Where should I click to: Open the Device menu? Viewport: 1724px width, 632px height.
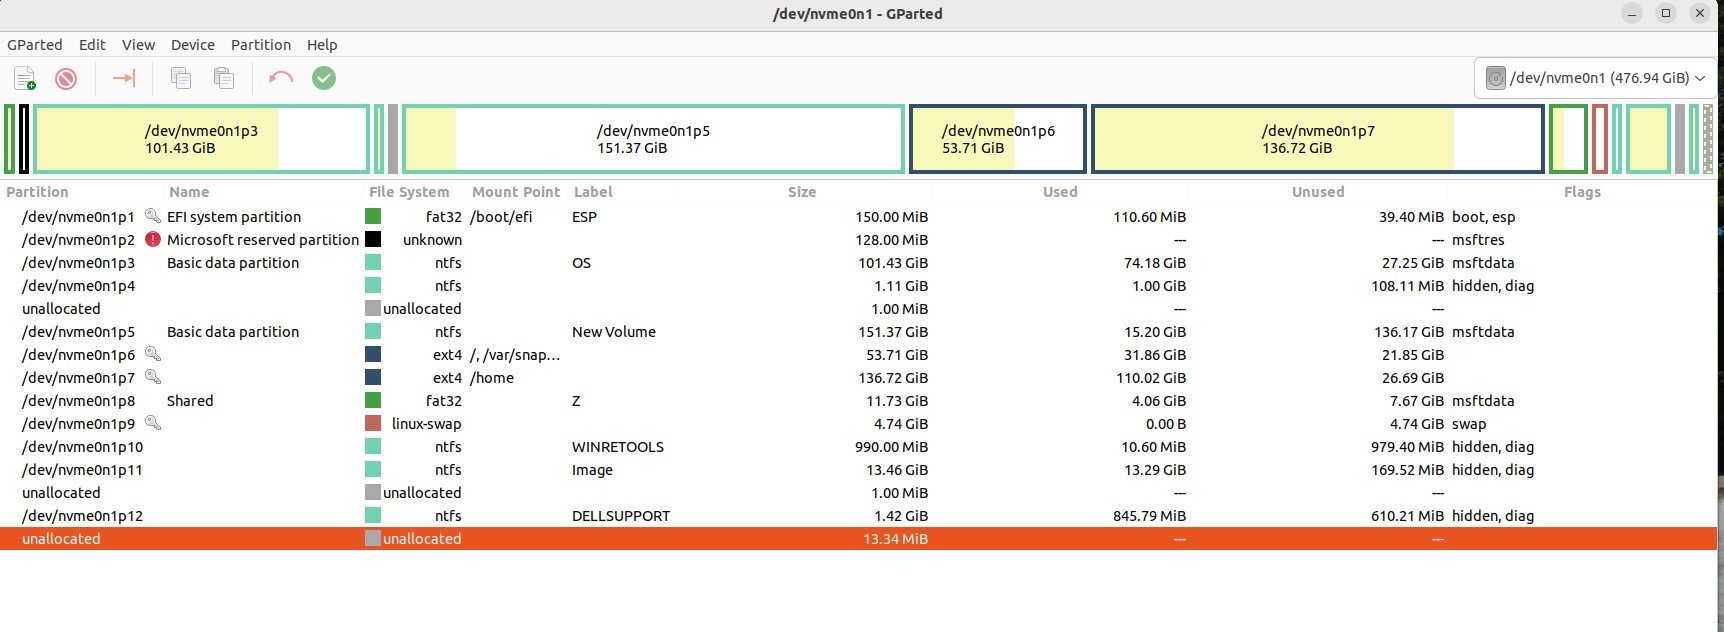(x=193, y=45)
